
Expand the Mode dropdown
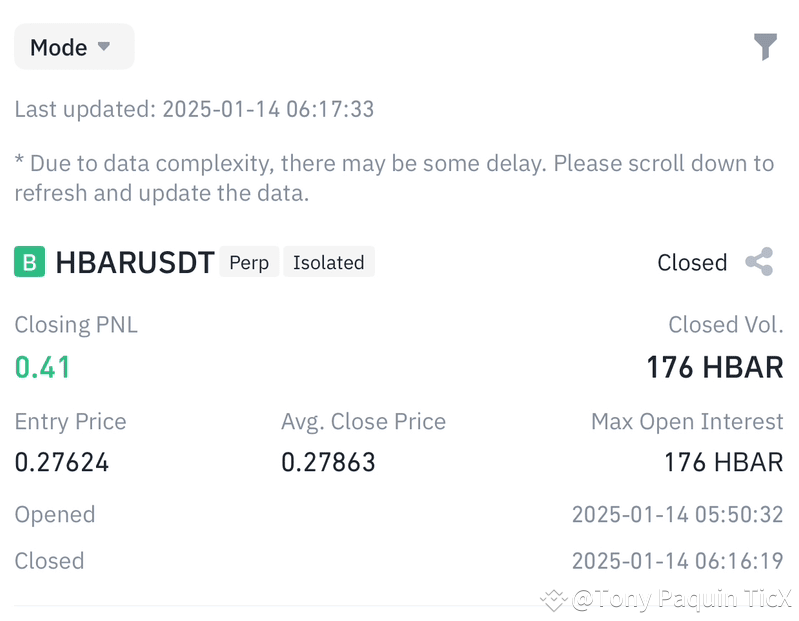coord(74,47)
